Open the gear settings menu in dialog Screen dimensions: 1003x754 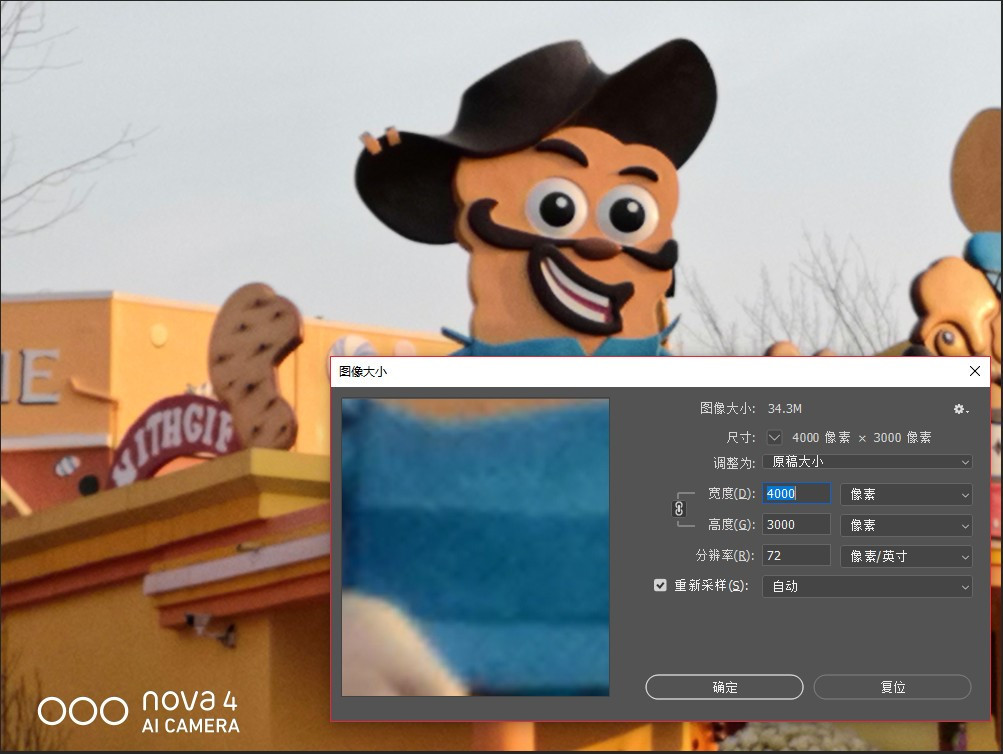point(961,409)
